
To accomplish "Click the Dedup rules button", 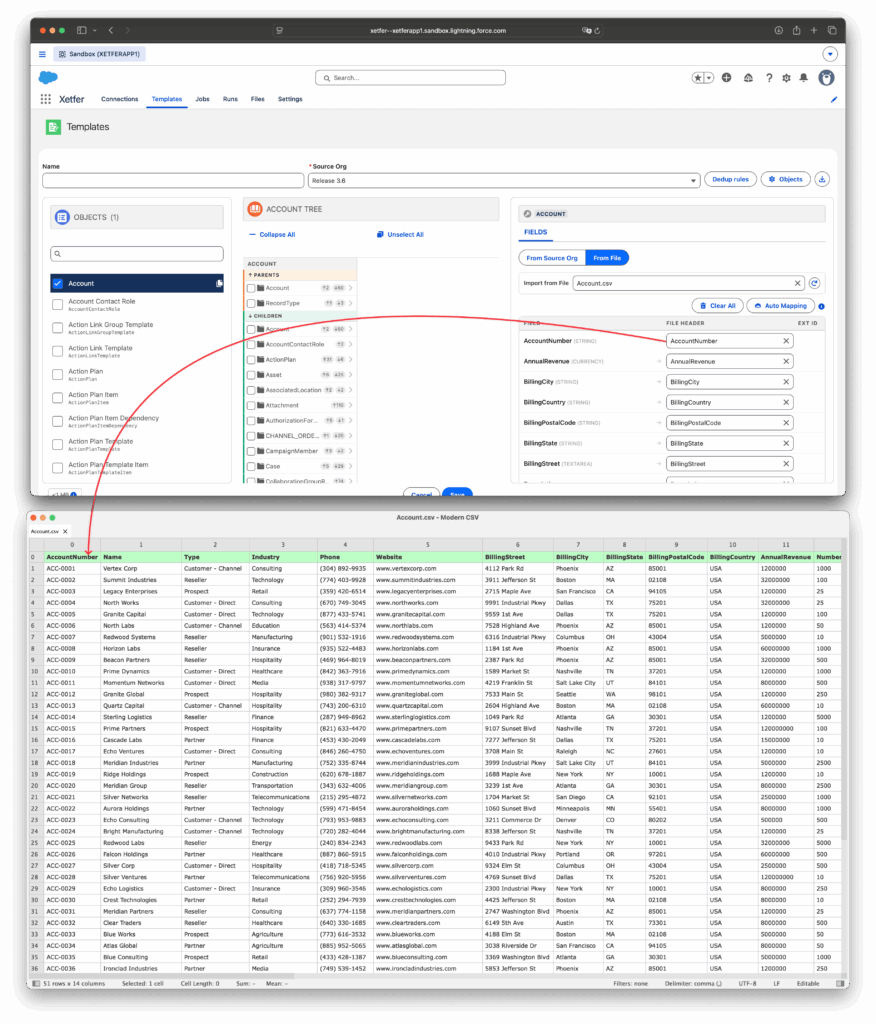I will 730,179.
